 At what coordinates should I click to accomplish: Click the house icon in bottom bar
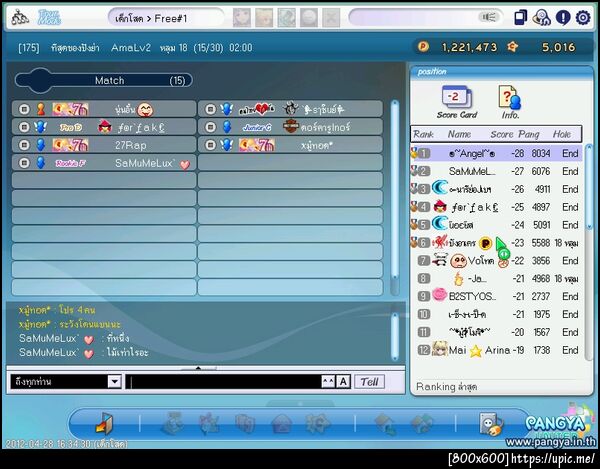tap(282, 424)
